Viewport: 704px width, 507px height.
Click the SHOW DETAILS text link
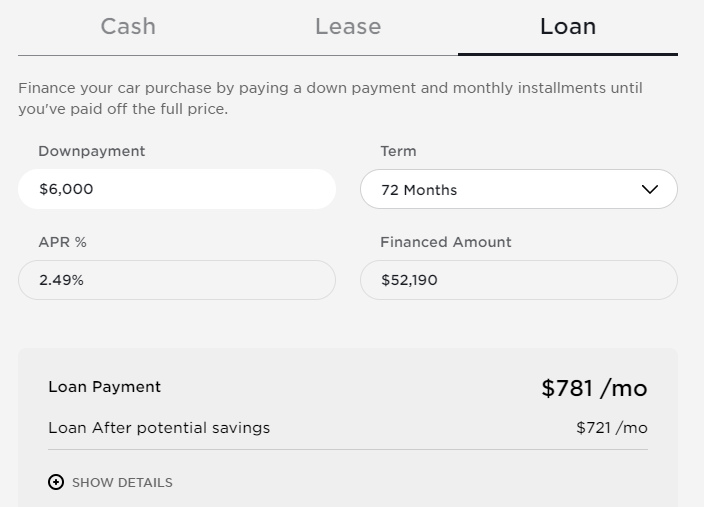coord(122,482)
